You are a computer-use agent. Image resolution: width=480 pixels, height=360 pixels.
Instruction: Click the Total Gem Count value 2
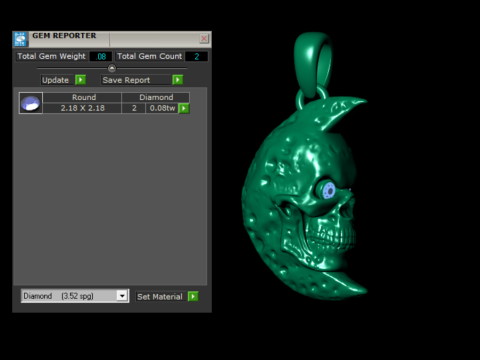(x=196, y=56)
